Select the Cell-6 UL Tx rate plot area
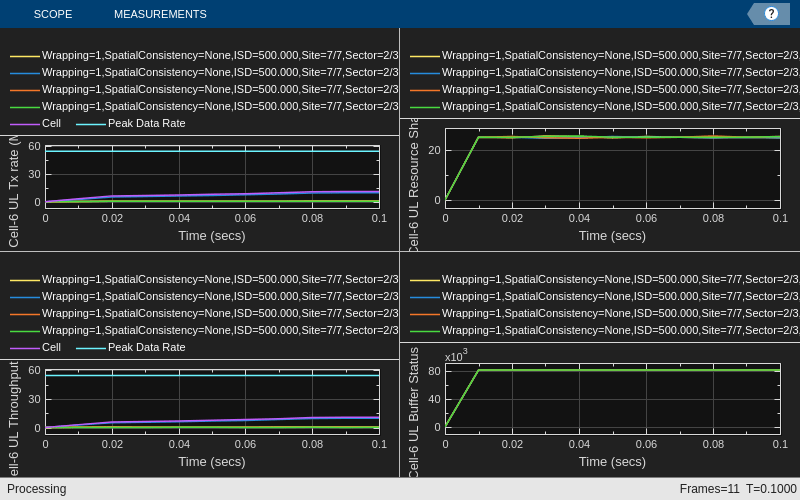The height and width of the screenshot is (500, 800). (212, 177)
